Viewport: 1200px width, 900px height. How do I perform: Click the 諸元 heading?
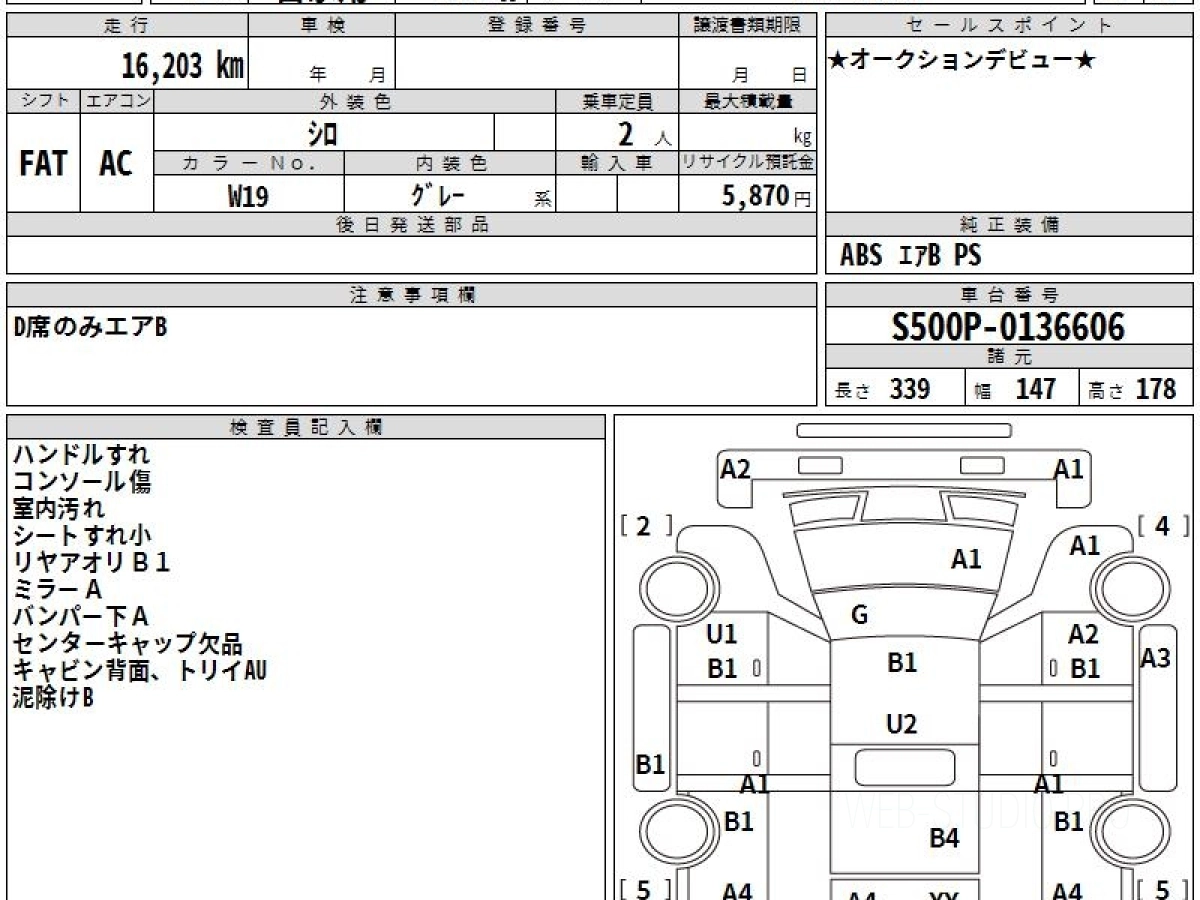(x=1009, y=357)
